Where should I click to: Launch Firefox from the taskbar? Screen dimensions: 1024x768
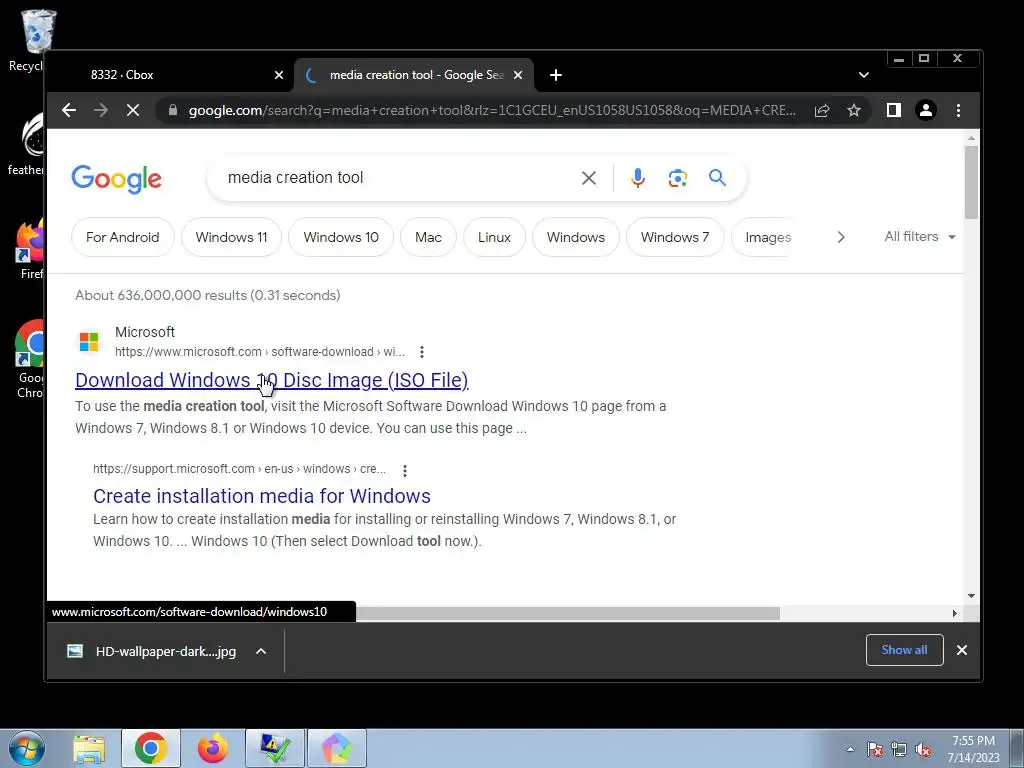tap(213, 748)
